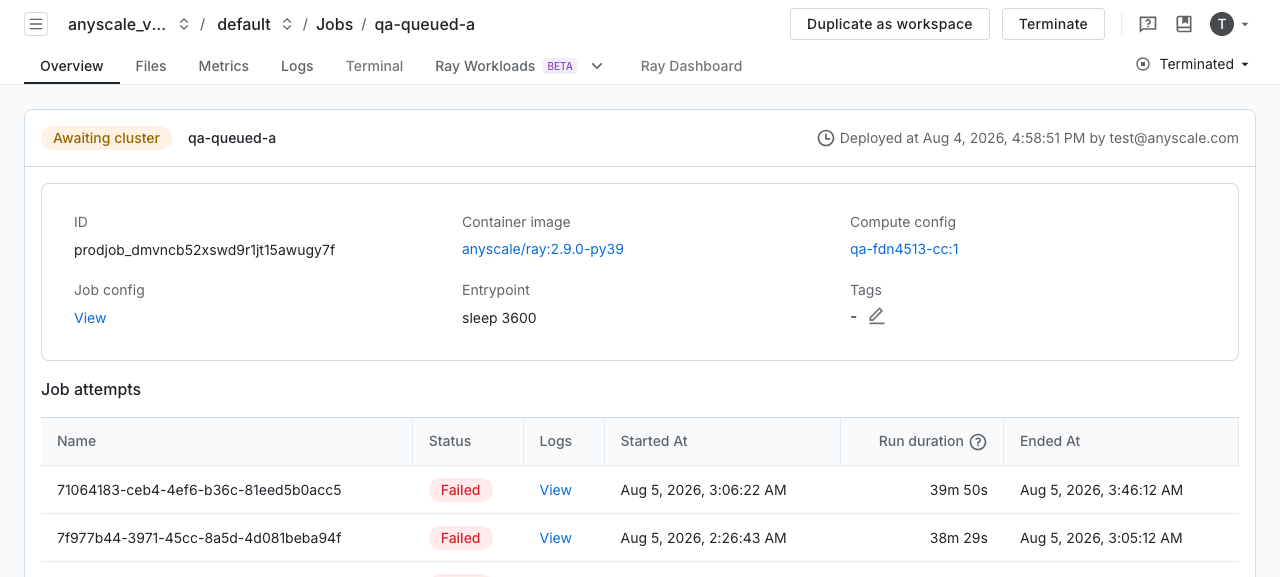Click the Terminated status circle icon
Screen dimensions: 1280x577
pos(1143,64)
